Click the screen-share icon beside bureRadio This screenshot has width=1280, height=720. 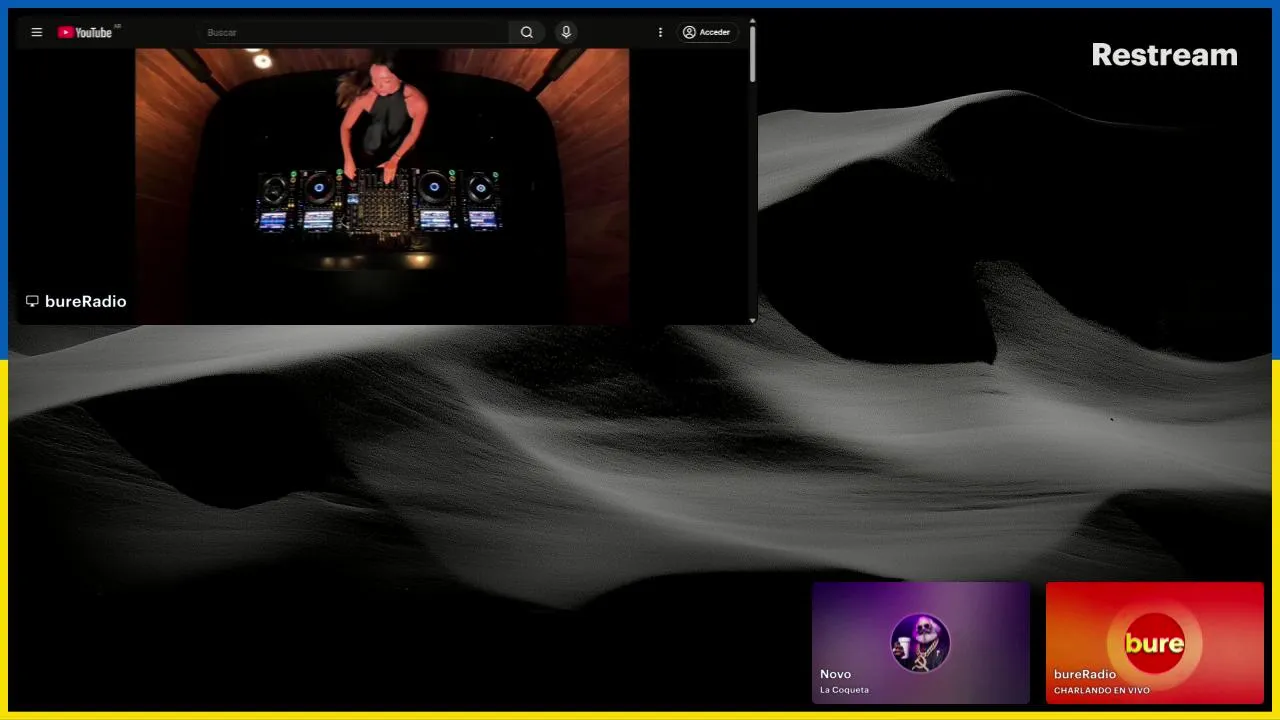(x=32, y=301)
